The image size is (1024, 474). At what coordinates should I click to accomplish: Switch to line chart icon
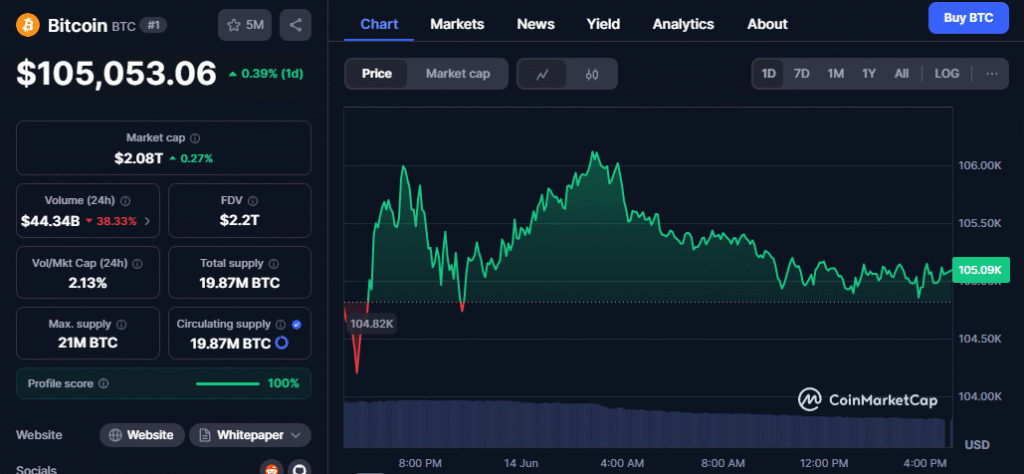coord(542,74)
